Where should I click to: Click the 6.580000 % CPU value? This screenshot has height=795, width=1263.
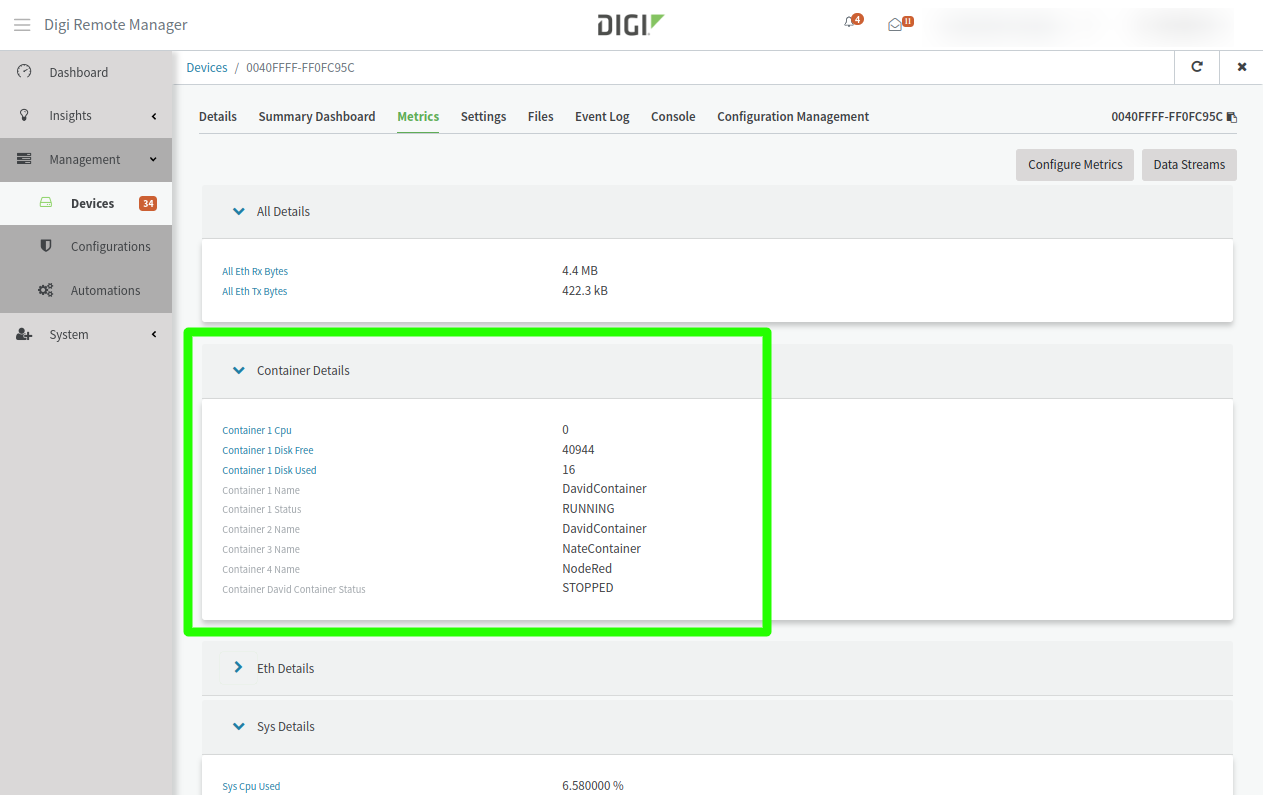point(593,785)
